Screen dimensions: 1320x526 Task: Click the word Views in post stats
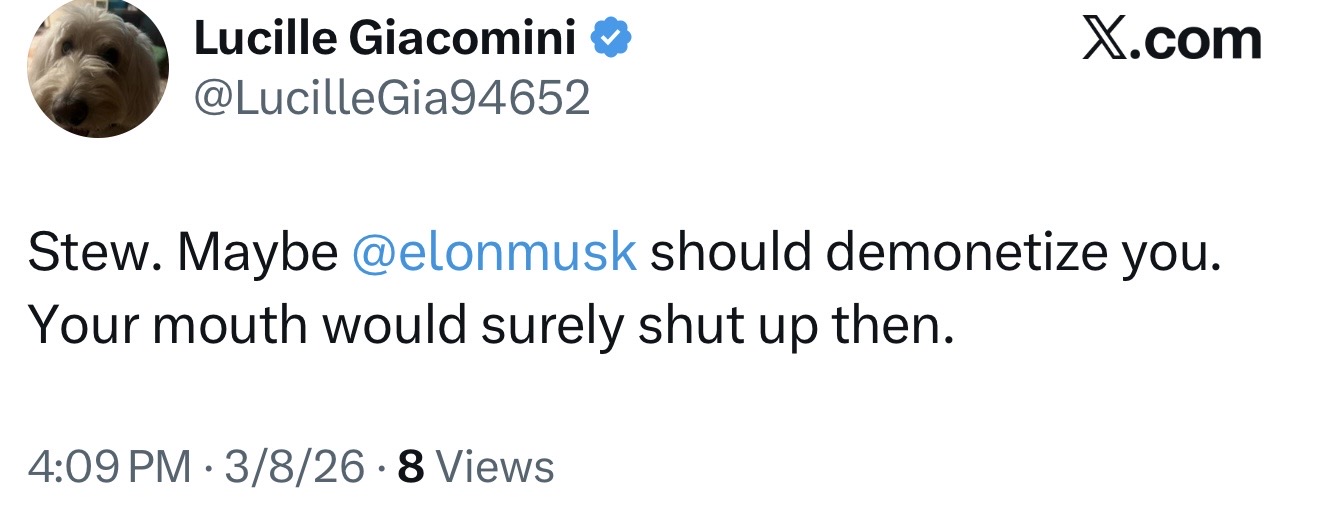pyautogui.click(x=495, y=467)
